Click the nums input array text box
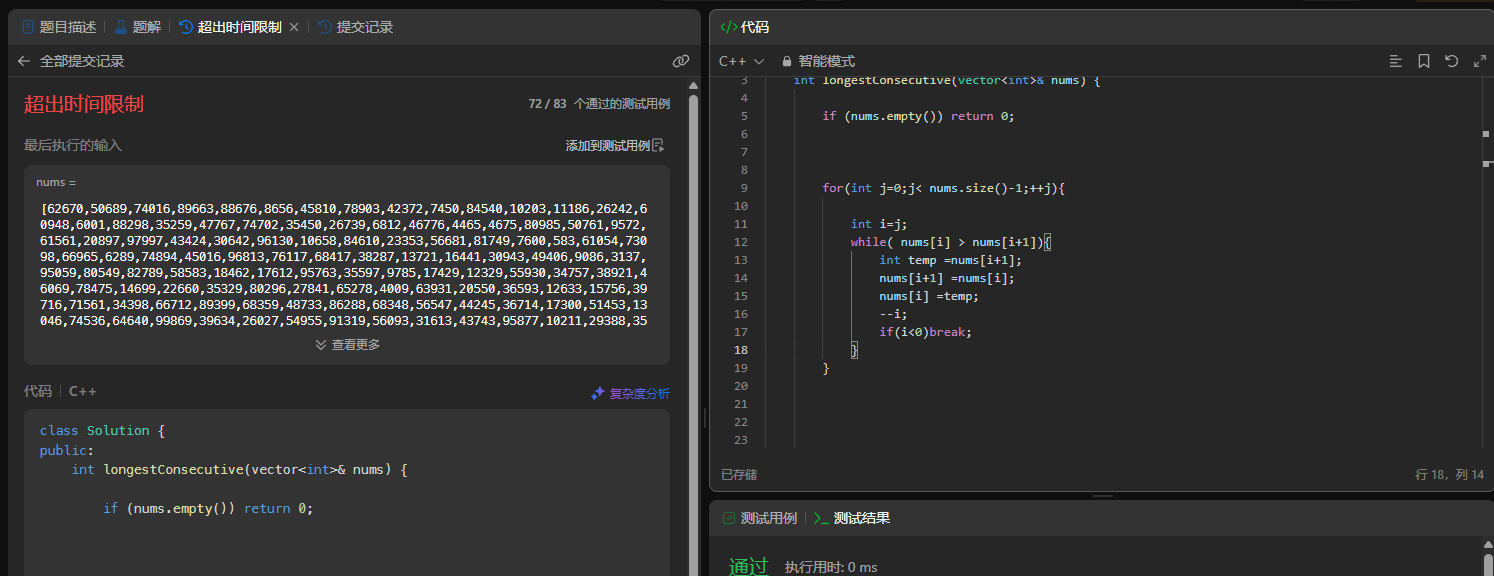This screenshot has height=576, width=1494. point(347,265)
